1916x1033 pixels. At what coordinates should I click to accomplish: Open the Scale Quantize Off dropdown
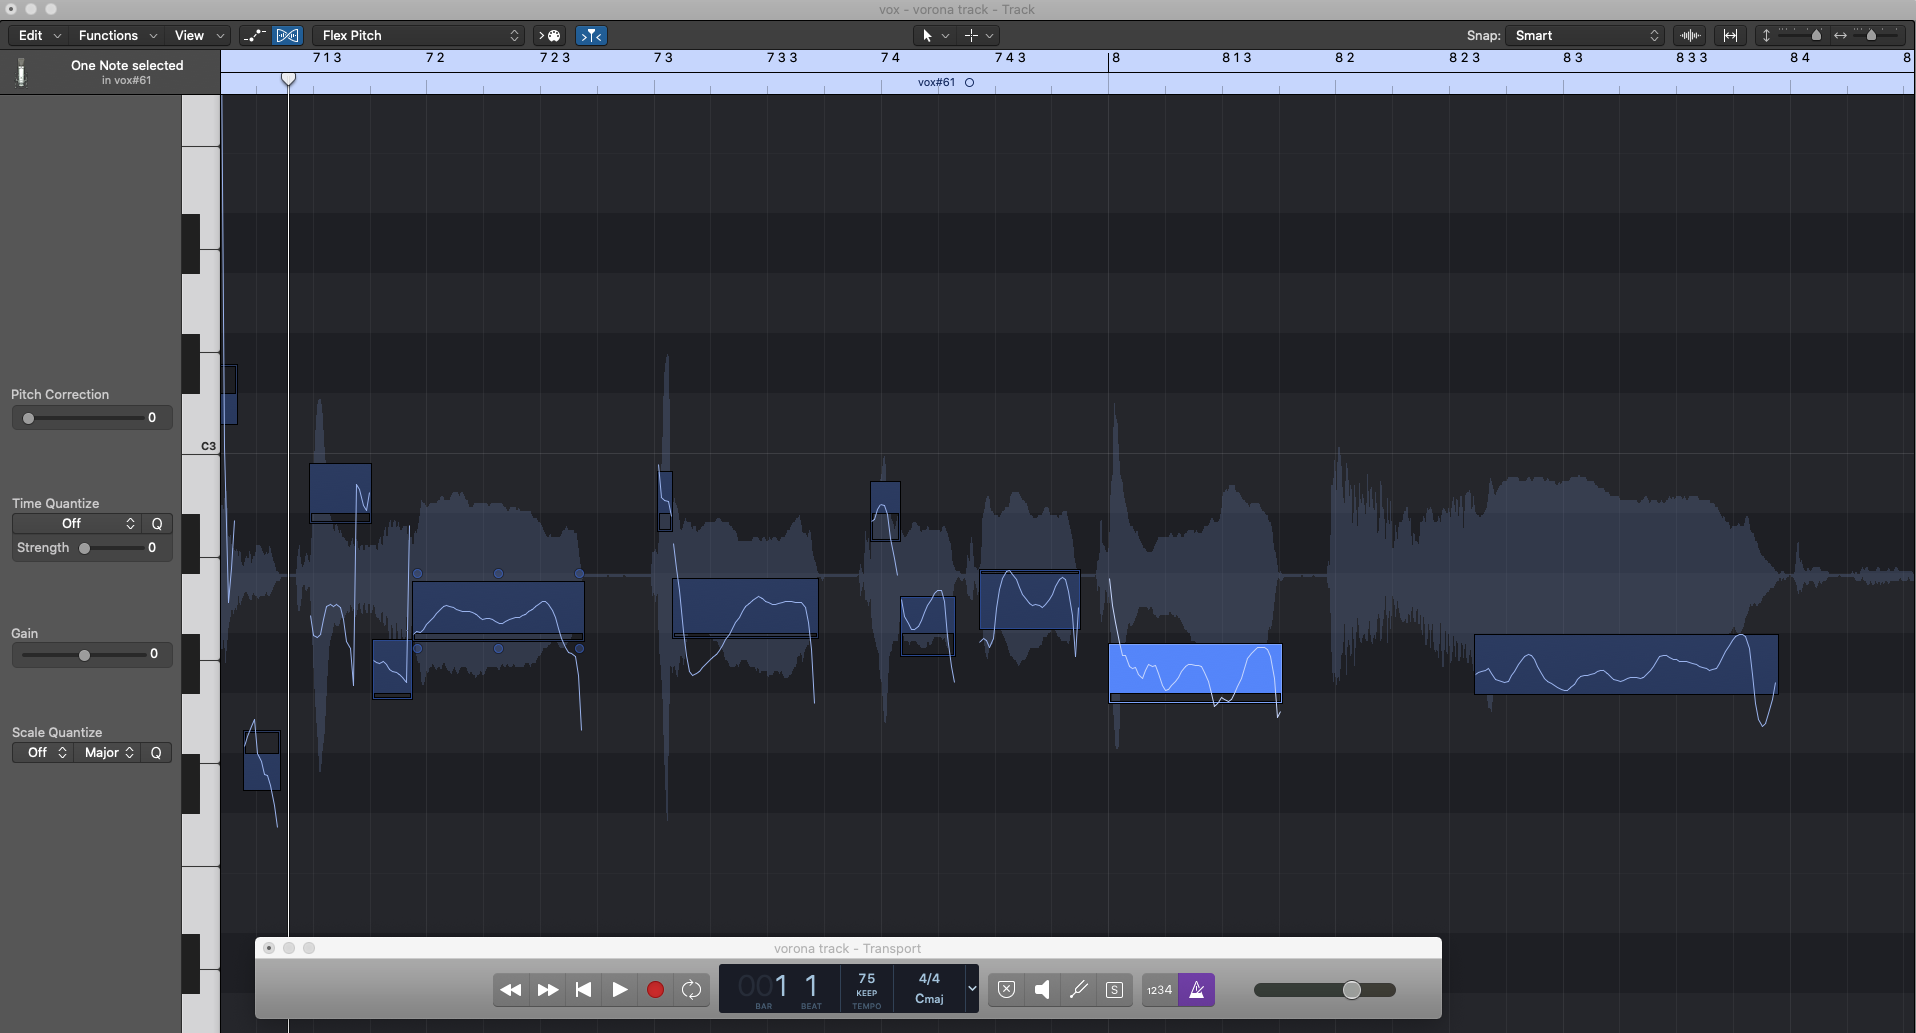[x=42, y=753]
